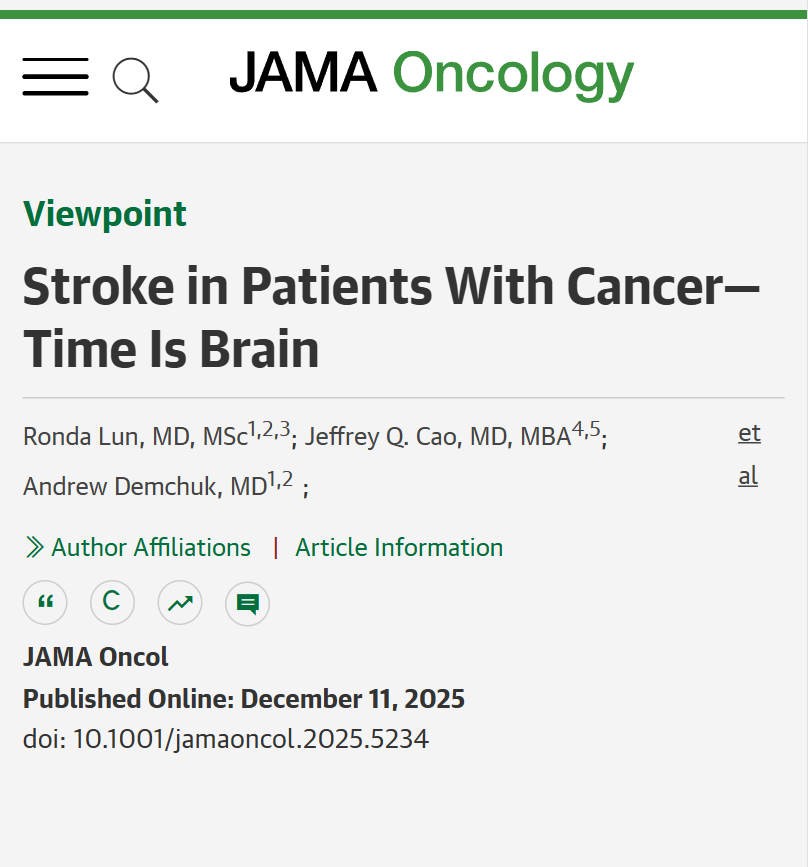The height and width of the screenshot is (867, 808).
Task: Select author Ronda Lun, MD, MSc
Action: coord(135,437)
